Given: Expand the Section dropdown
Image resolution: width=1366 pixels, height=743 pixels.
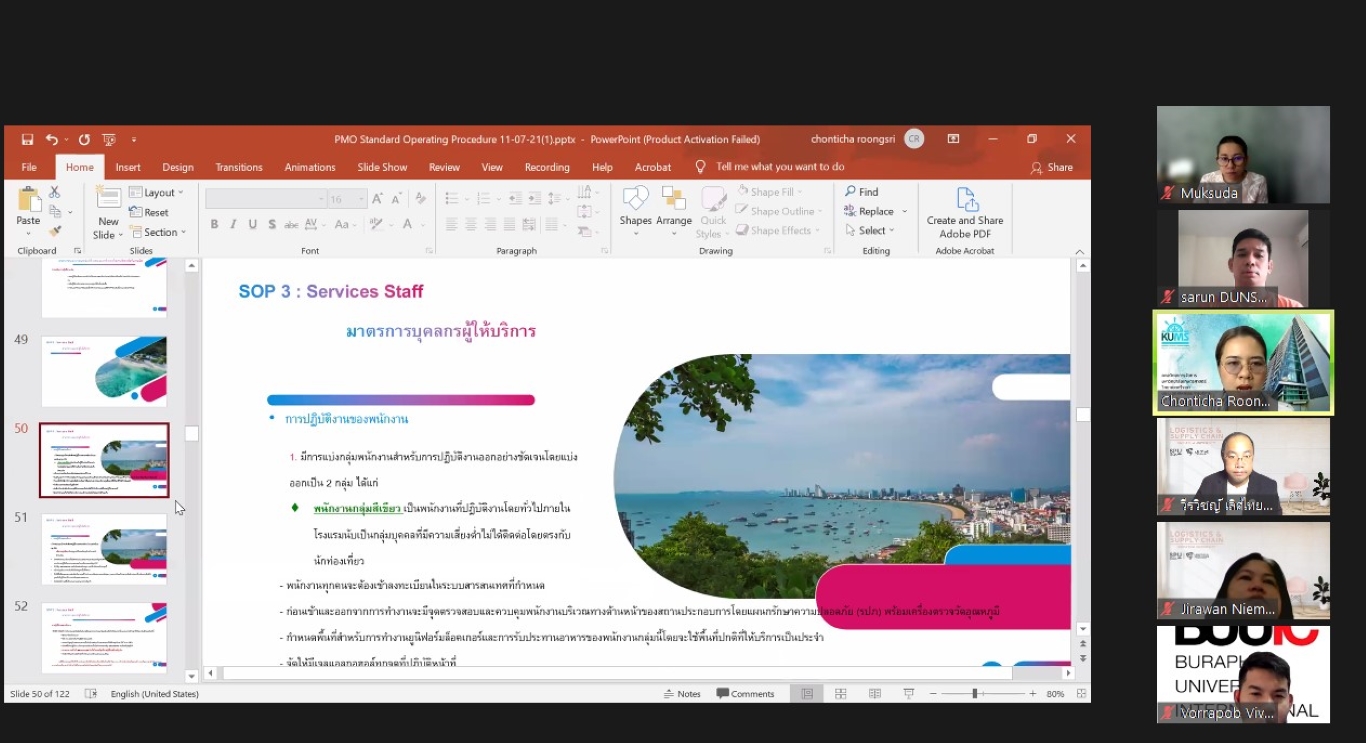Looking at the screenshot, I should [x=157, y=232].
